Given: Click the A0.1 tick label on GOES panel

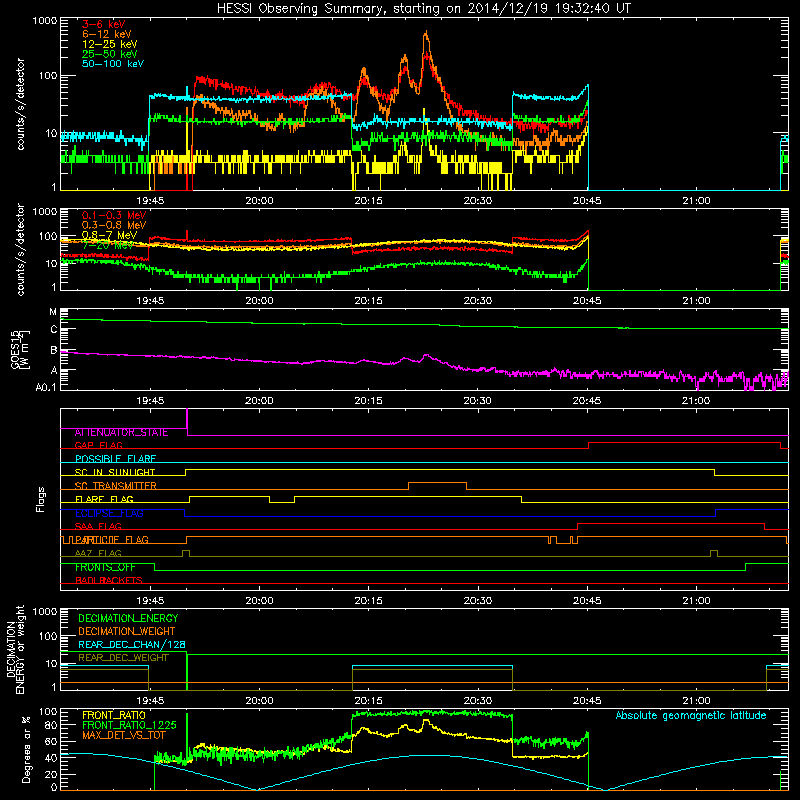Looking at the screenshot, I should (46, 387).
